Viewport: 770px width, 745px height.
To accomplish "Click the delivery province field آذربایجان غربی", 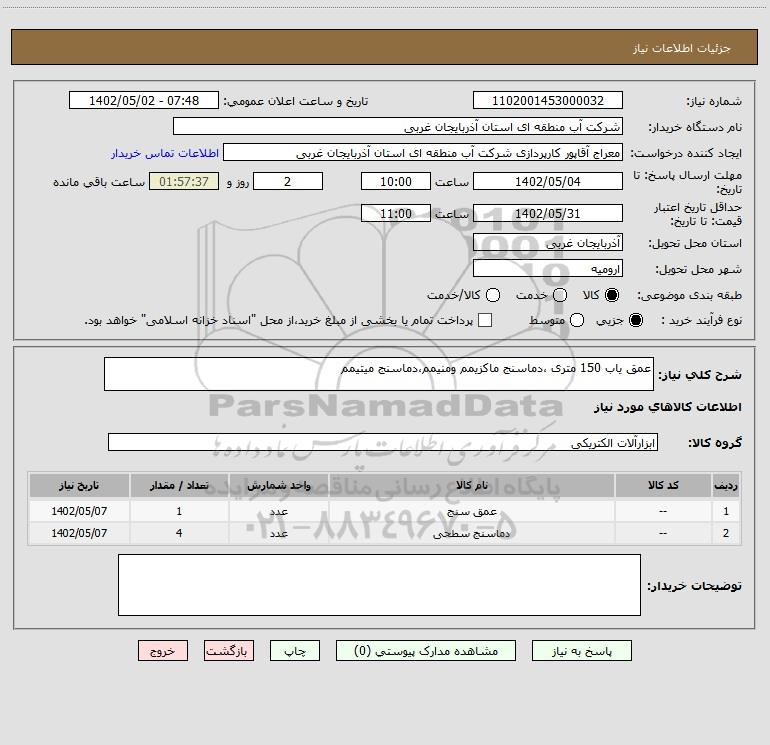I will (548, 242).
